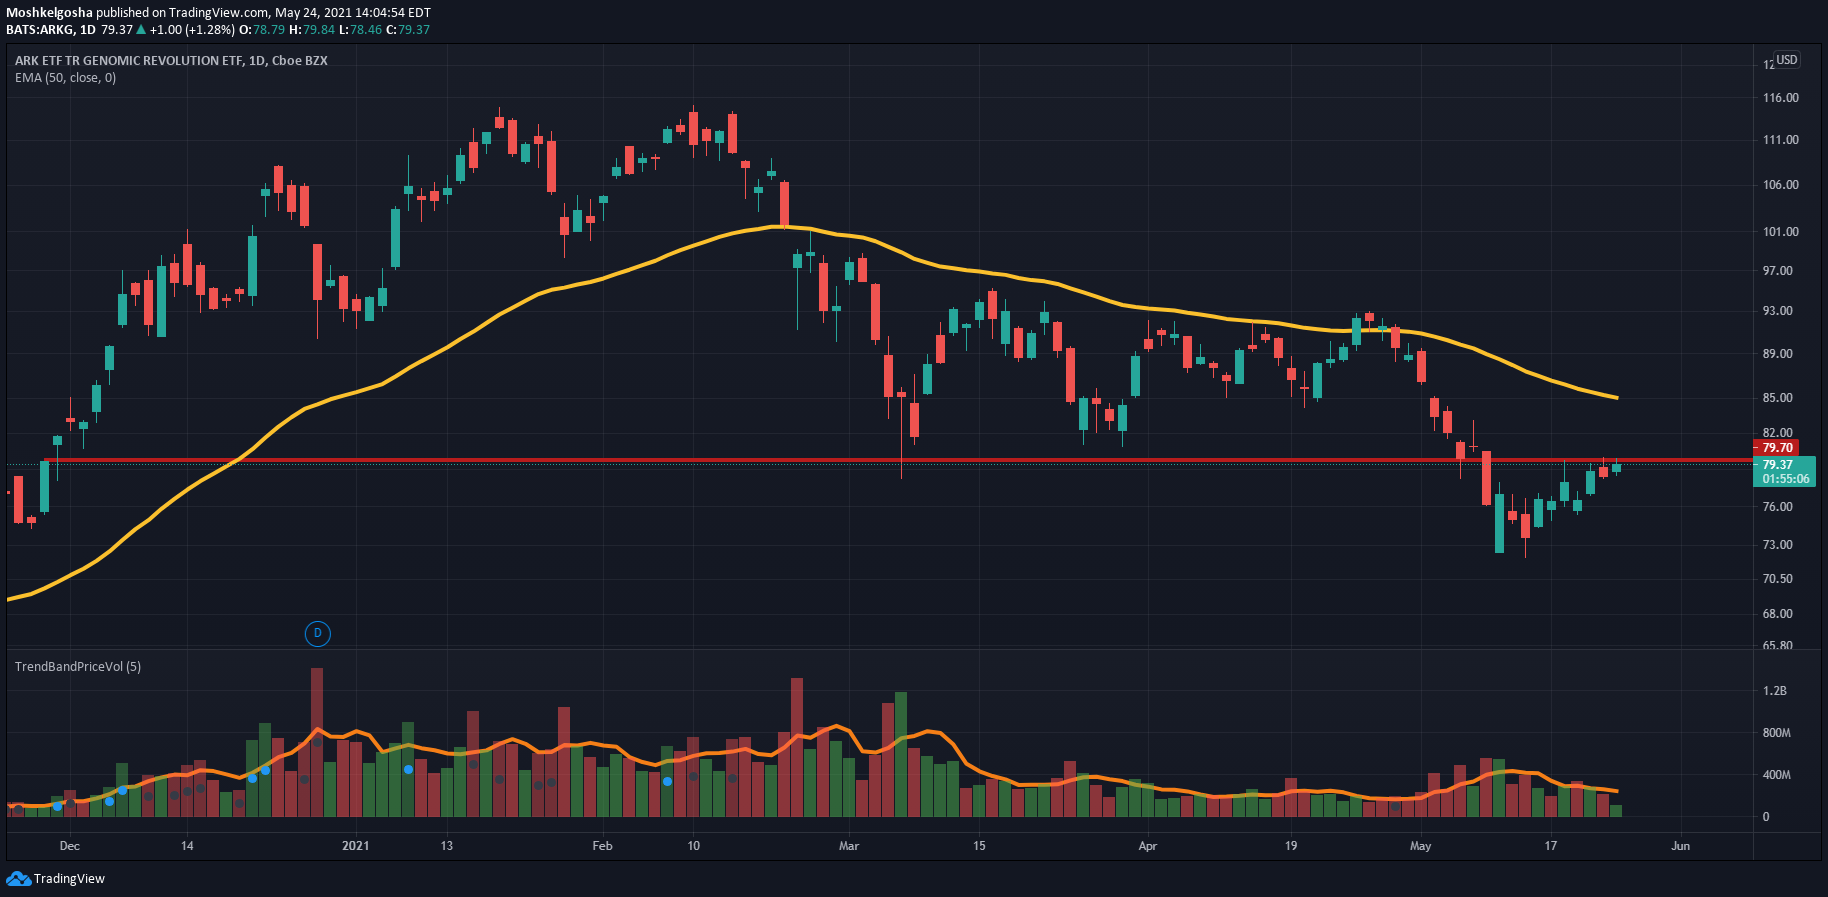Screen dimensions: 1828x897
Task: Click the 106.00 price axis label
Action: pyautogui.click(x=1780, y=185)
